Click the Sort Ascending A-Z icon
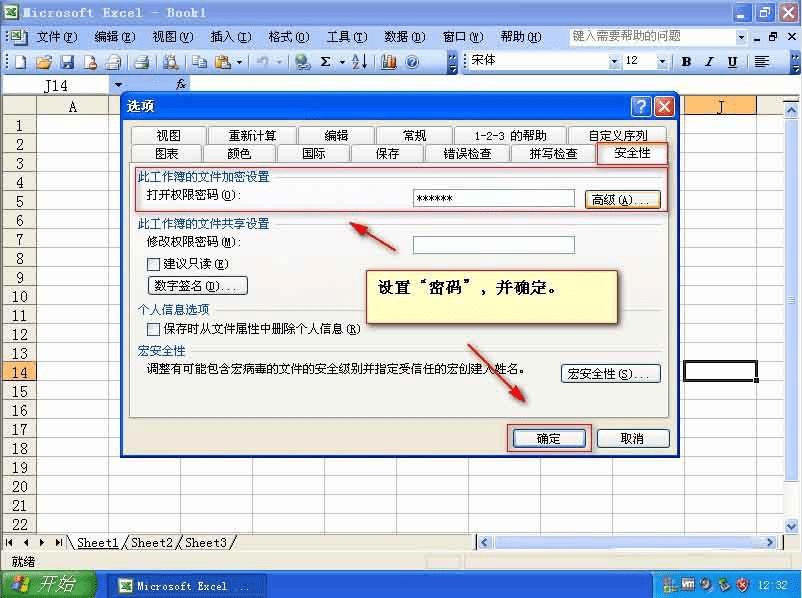Image resolution: width=802 pixels, height=598 pixels. click(x=359, y=62)
